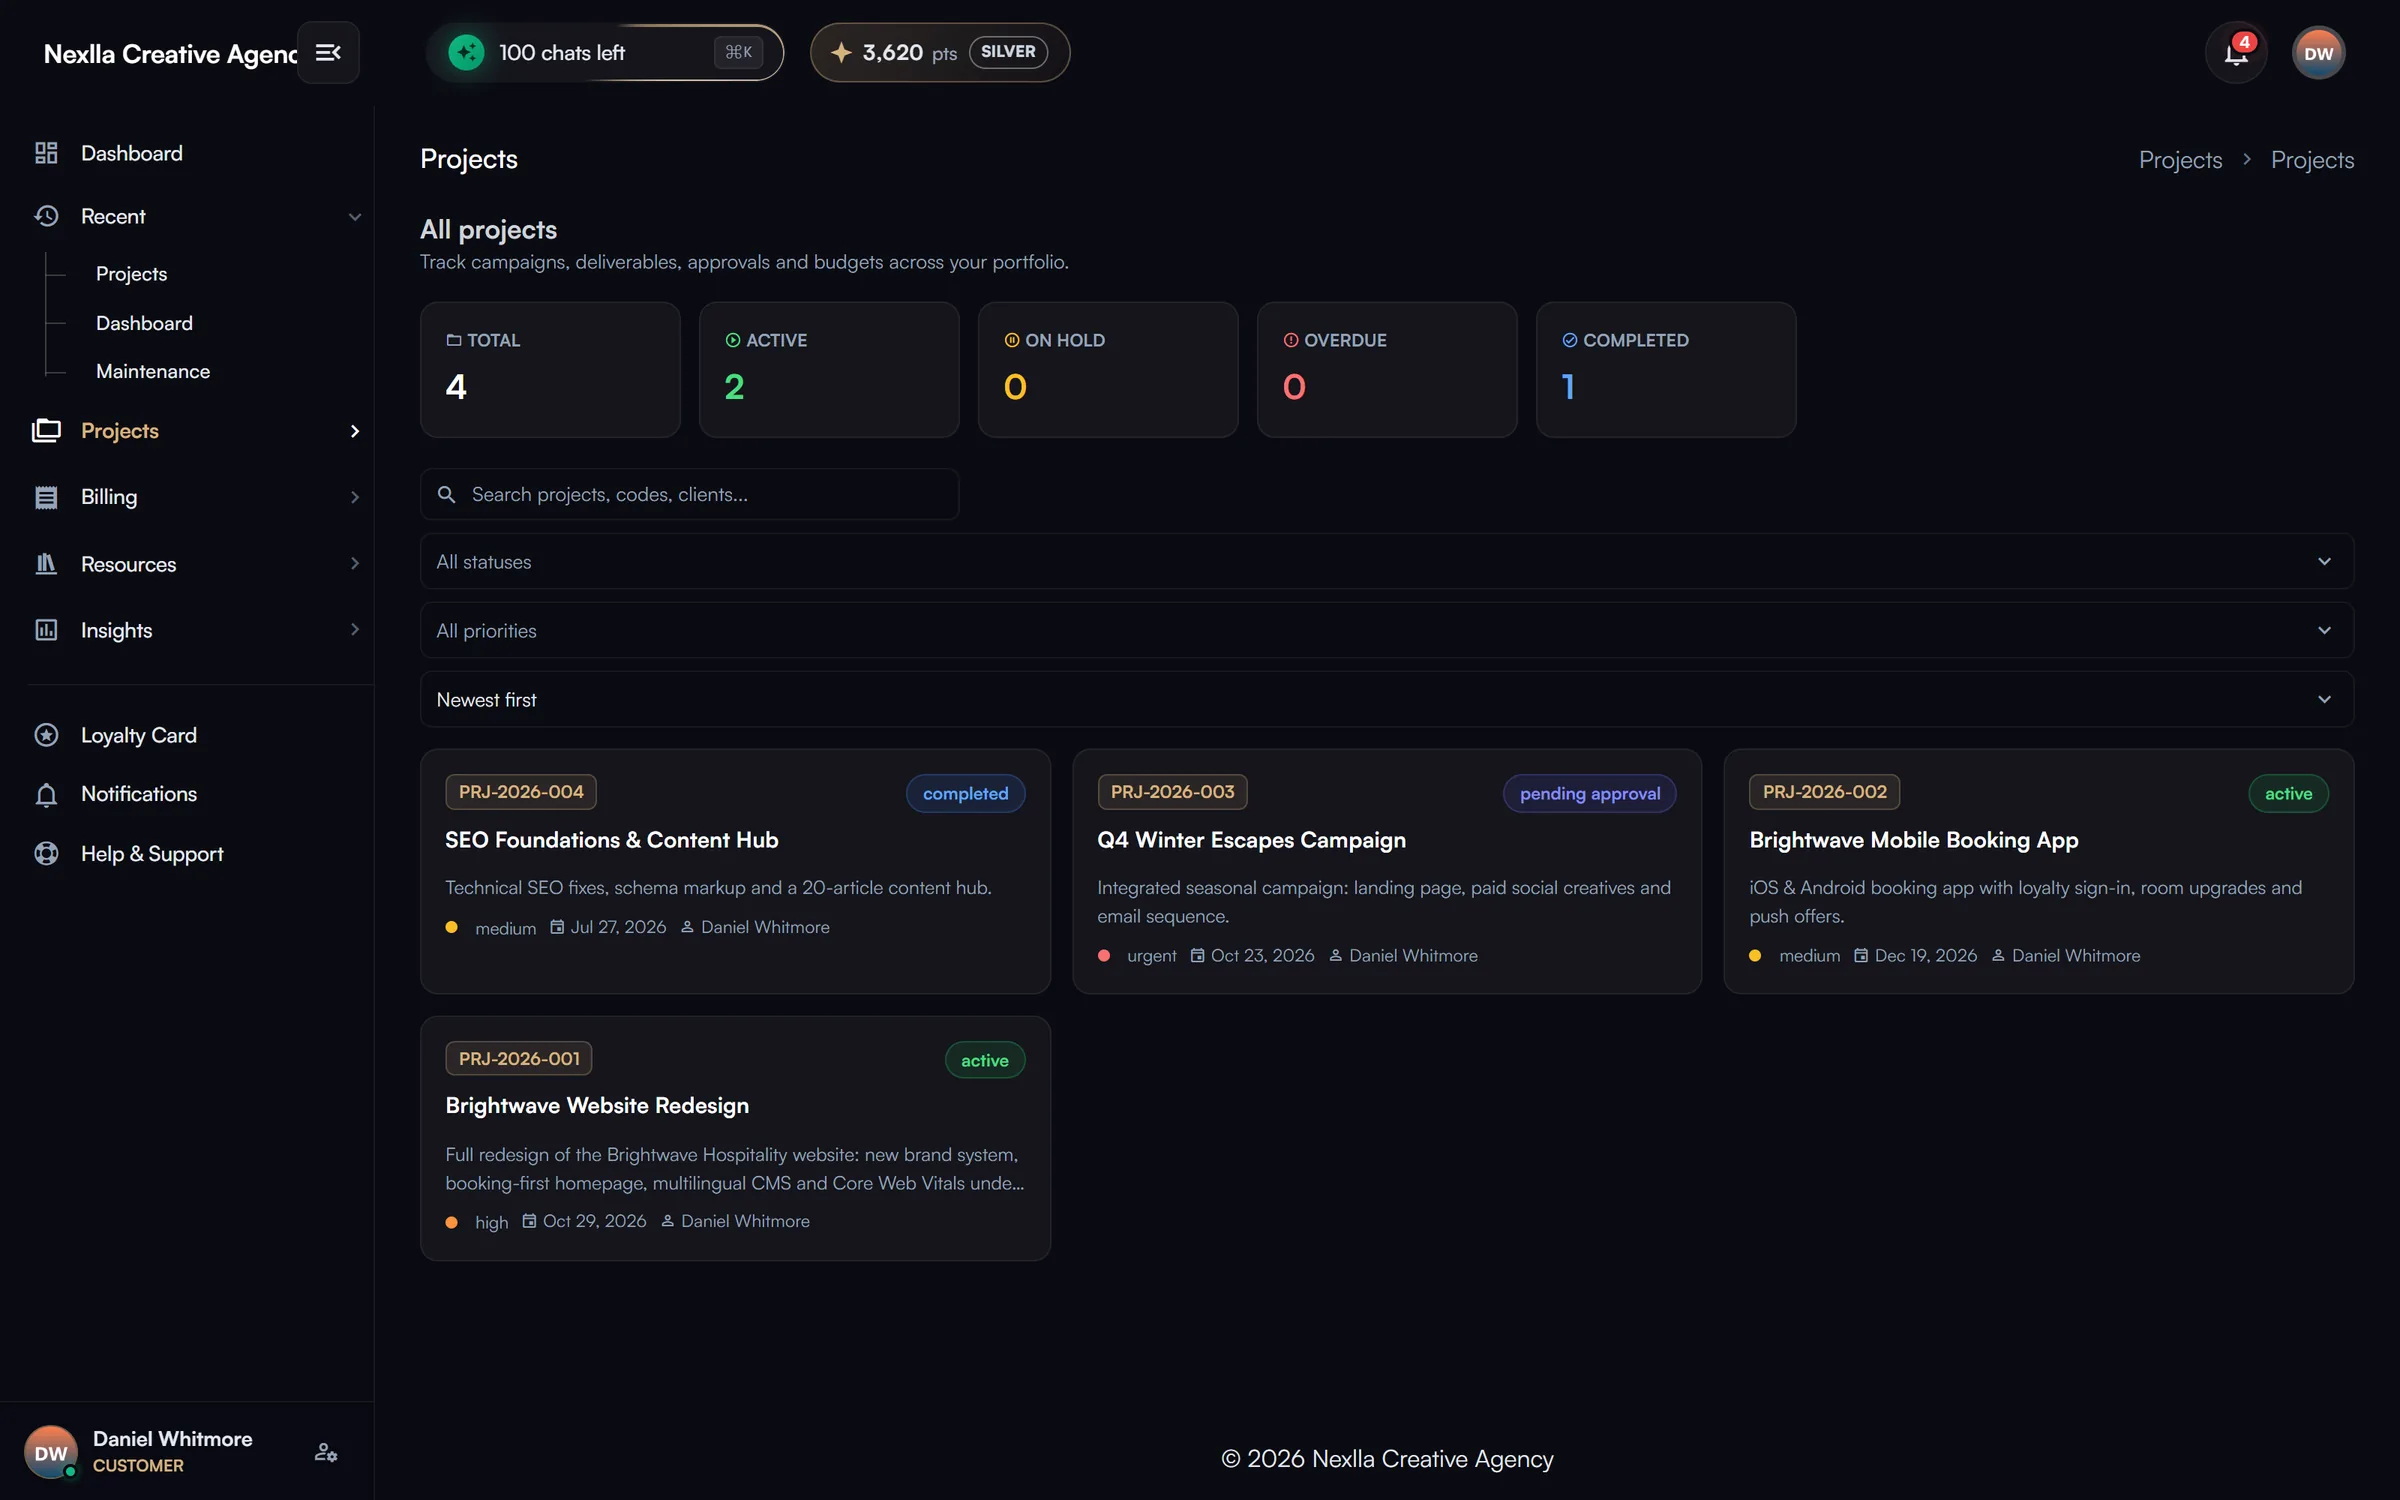Click the Help & Support lifebuoy icon
This screenshot has width=2400, height=1500.
tap(46, 854)
